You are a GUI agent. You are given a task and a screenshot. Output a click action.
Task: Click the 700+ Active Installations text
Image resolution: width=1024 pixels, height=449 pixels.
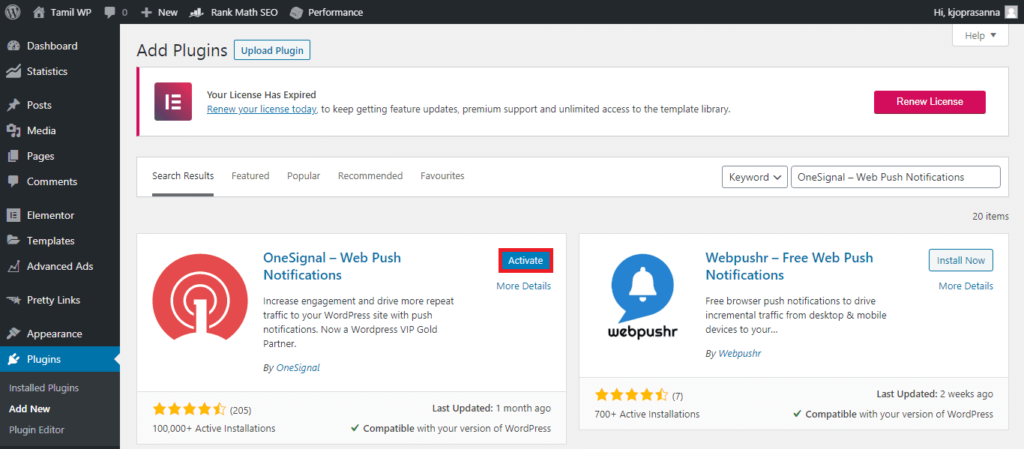point(647,414)
